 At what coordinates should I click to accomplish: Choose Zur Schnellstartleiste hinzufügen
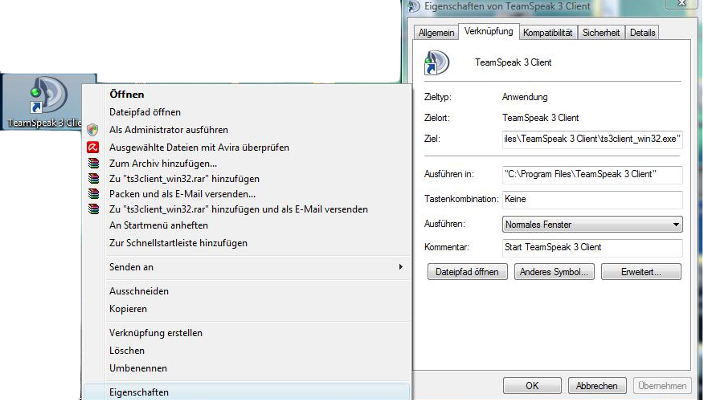tap(178, 243)
